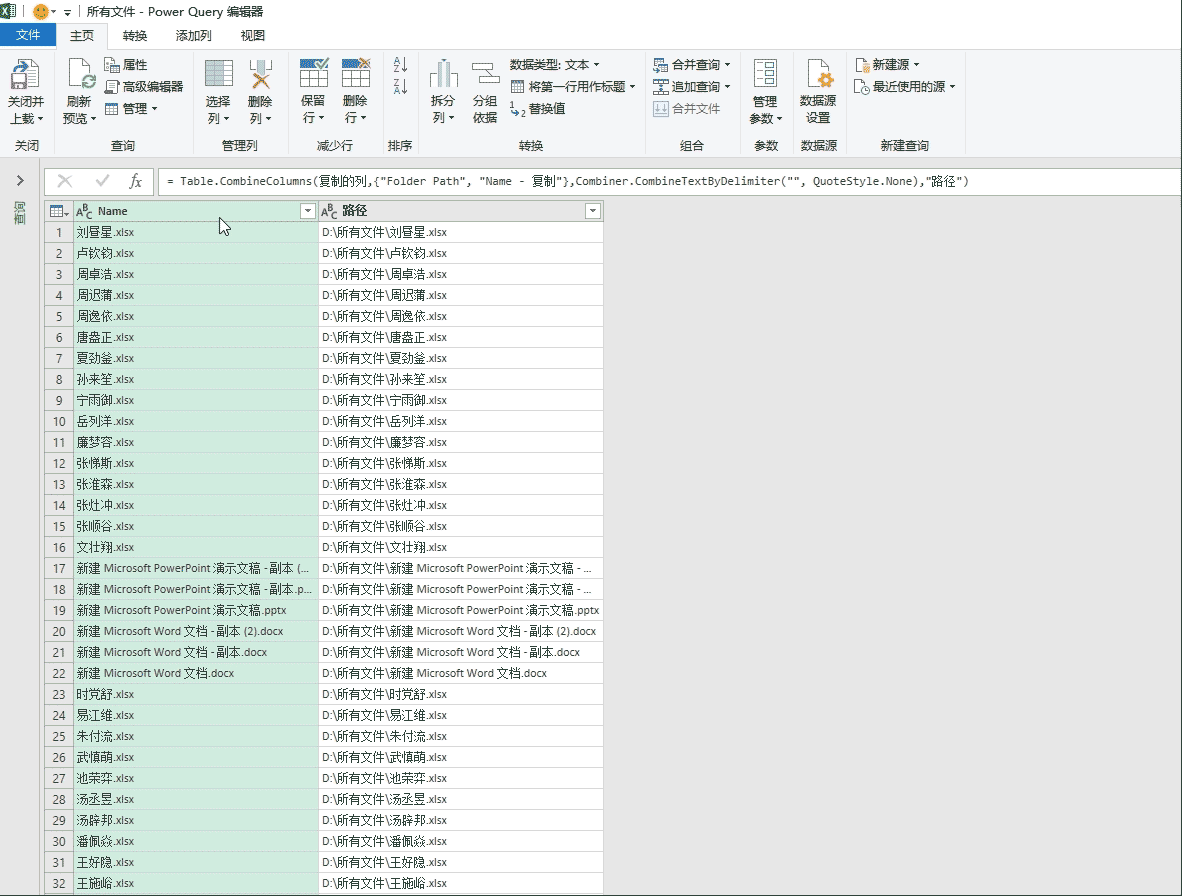Click cell D:\所有文件\新建 Microsoft Word 文档 - 副本.docx
The height and width of the screenshot is (896, 1182).
click(461, 652)
